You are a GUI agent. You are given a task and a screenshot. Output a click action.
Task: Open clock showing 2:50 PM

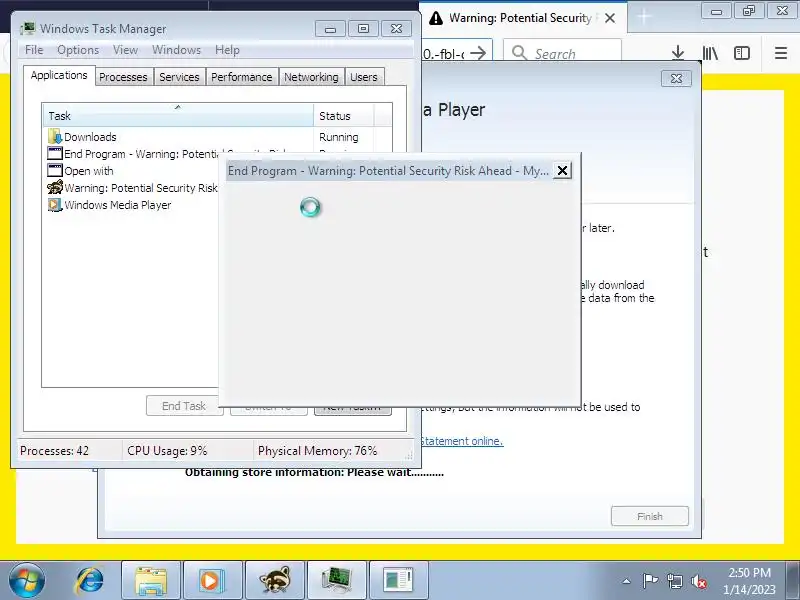click(749, 581)
